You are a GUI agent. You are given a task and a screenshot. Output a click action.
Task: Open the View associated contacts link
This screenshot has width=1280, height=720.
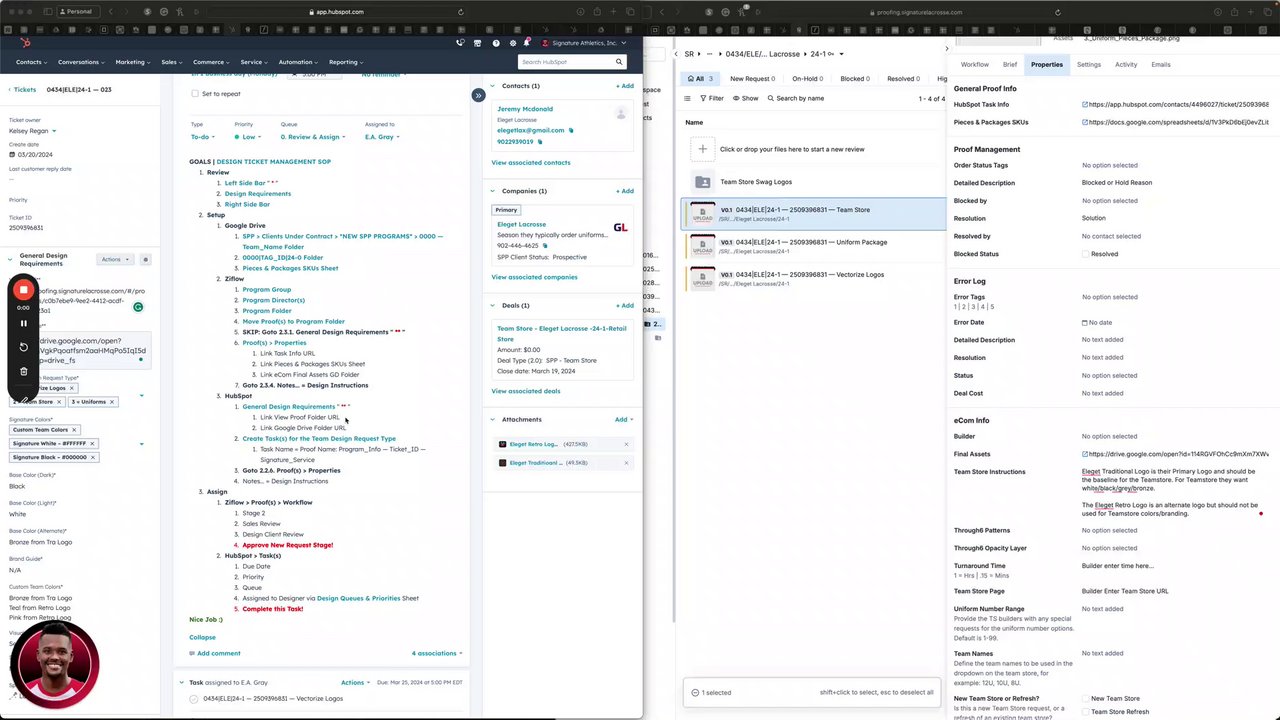[531, 163]
